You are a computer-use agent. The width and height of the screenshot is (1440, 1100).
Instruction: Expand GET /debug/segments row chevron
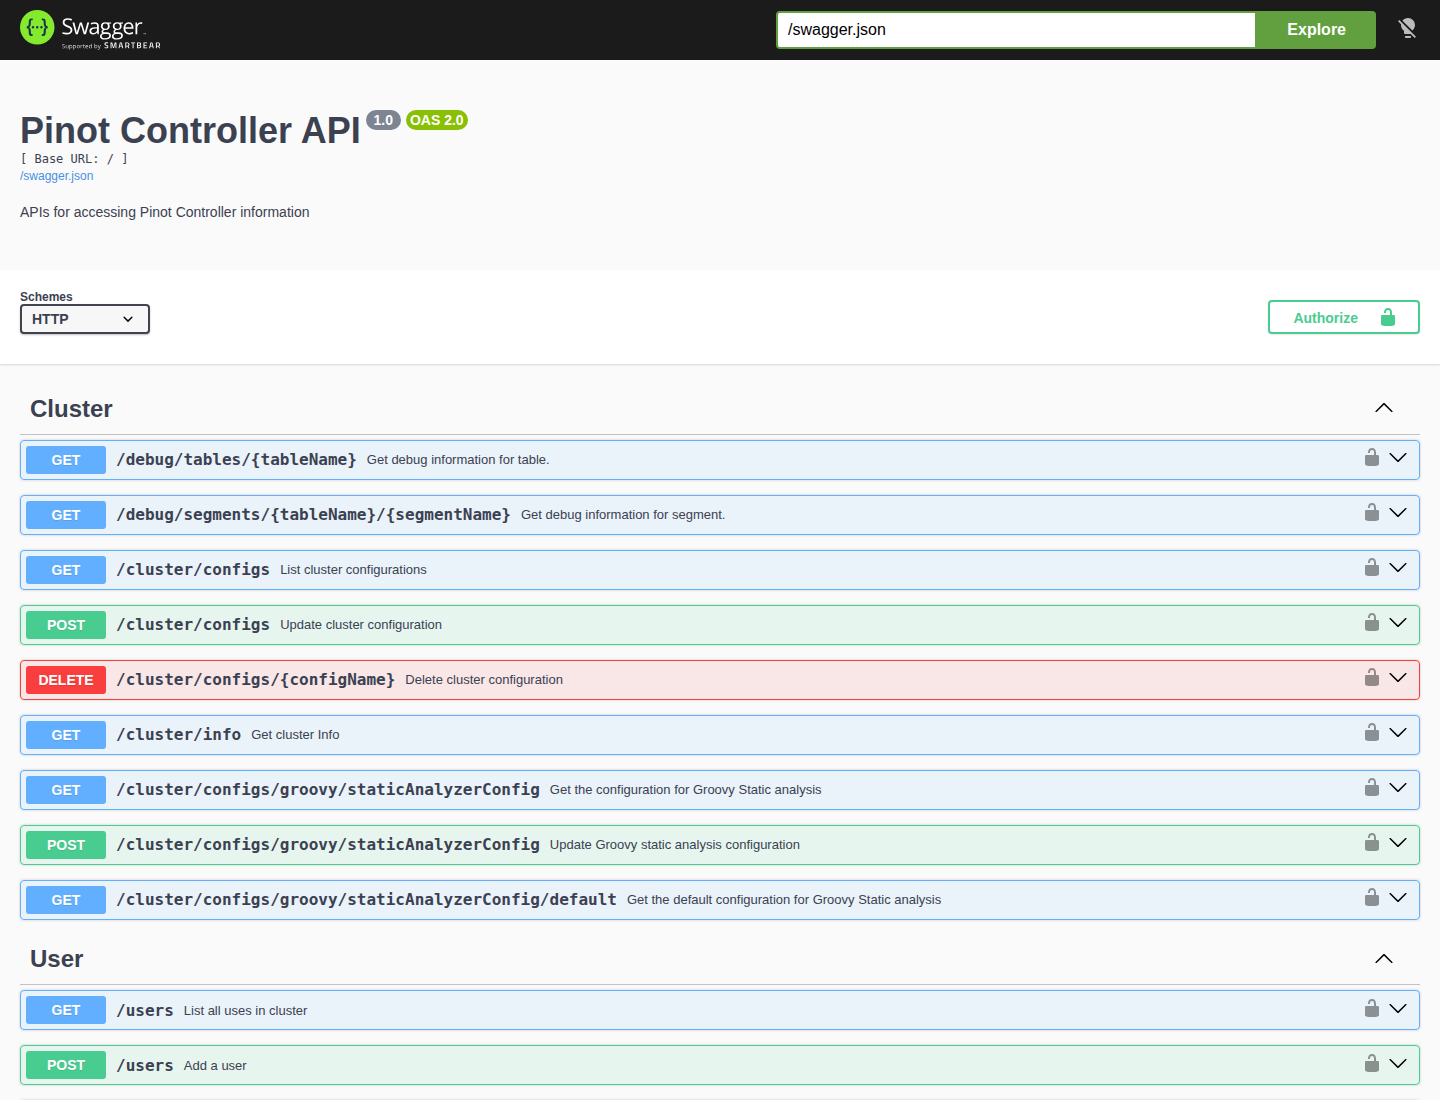(x=1398, y=513)
